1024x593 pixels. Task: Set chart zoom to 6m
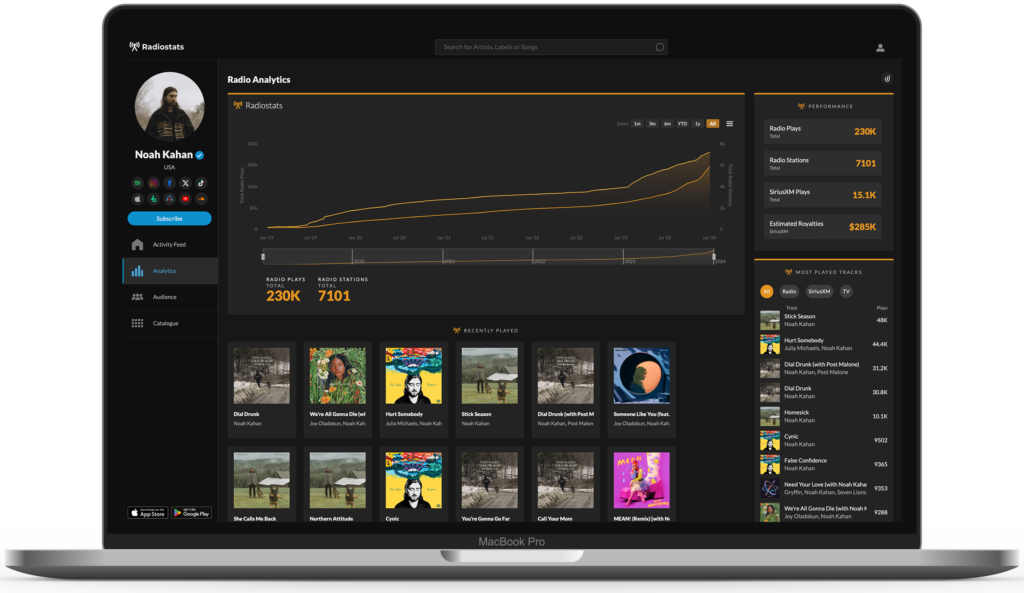(667, 124)
